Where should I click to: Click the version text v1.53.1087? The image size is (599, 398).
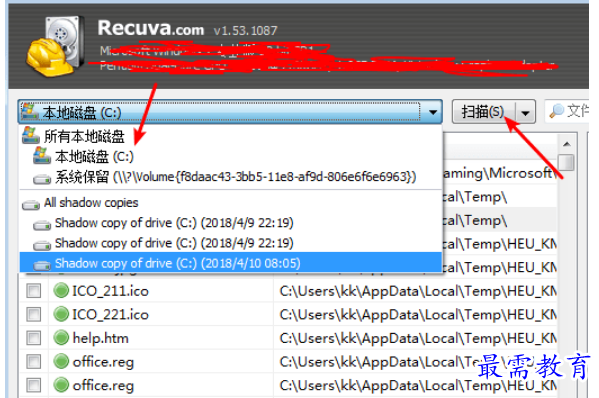point(245,31)
